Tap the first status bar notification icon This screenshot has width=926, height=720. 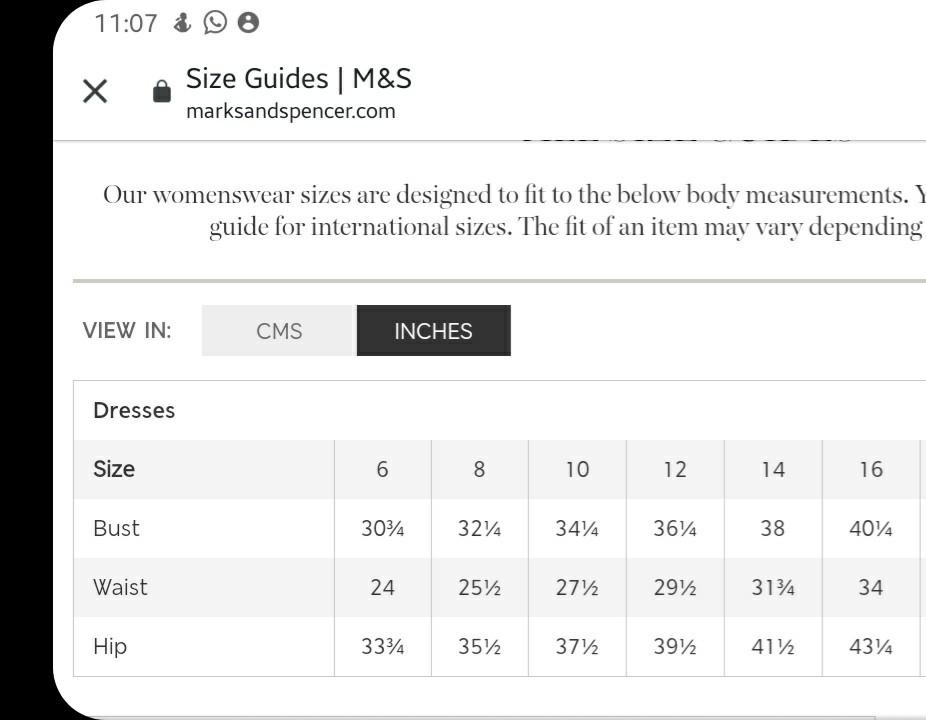click(x=182, y=22)
